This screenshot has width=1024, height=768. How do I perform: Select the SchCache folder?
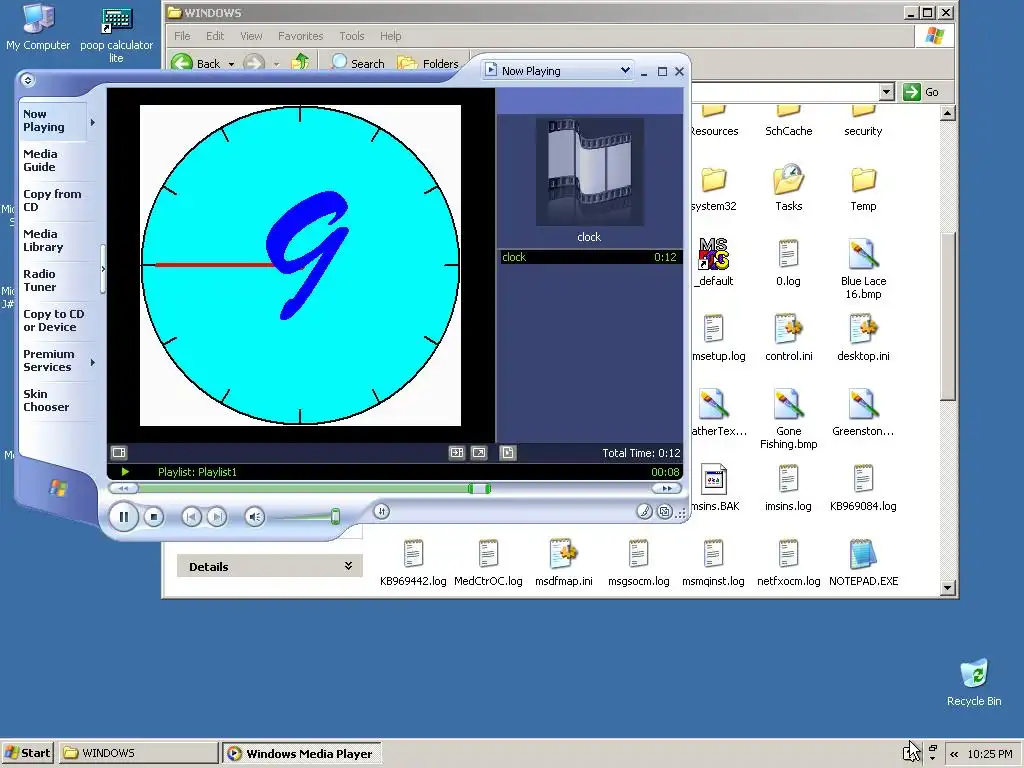click(x=788, y=122)
